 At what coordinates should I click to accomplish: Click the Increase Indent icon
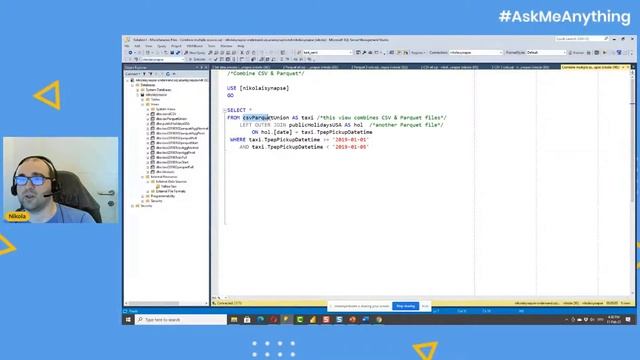[301, 60]
